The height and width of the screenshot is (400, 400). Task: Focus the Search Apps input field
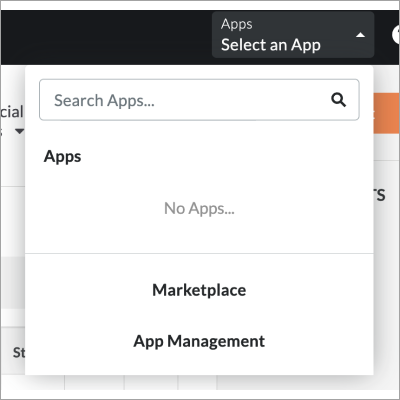tap(199, 100)
